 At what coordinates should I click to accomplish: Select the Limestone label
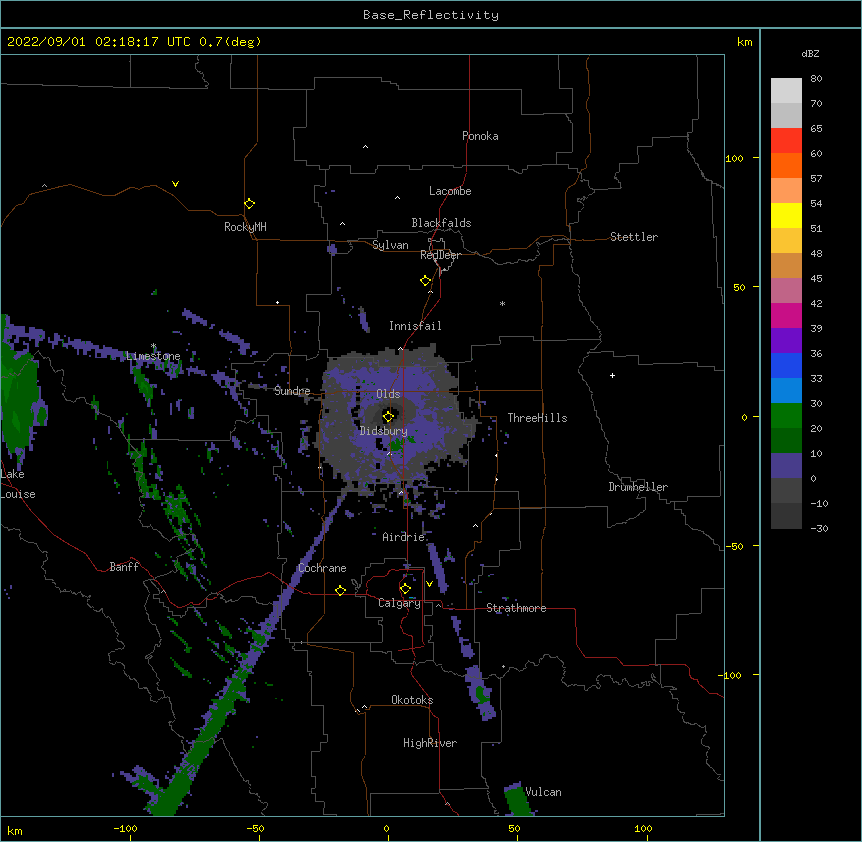pos(153,356)
